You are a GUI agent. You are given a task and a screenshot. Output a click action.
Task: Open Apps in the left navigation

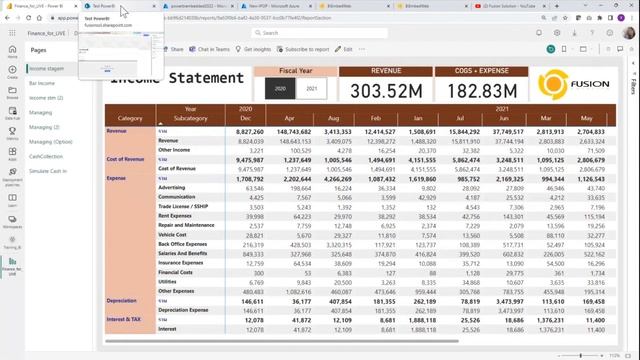(x=12, y=154)
